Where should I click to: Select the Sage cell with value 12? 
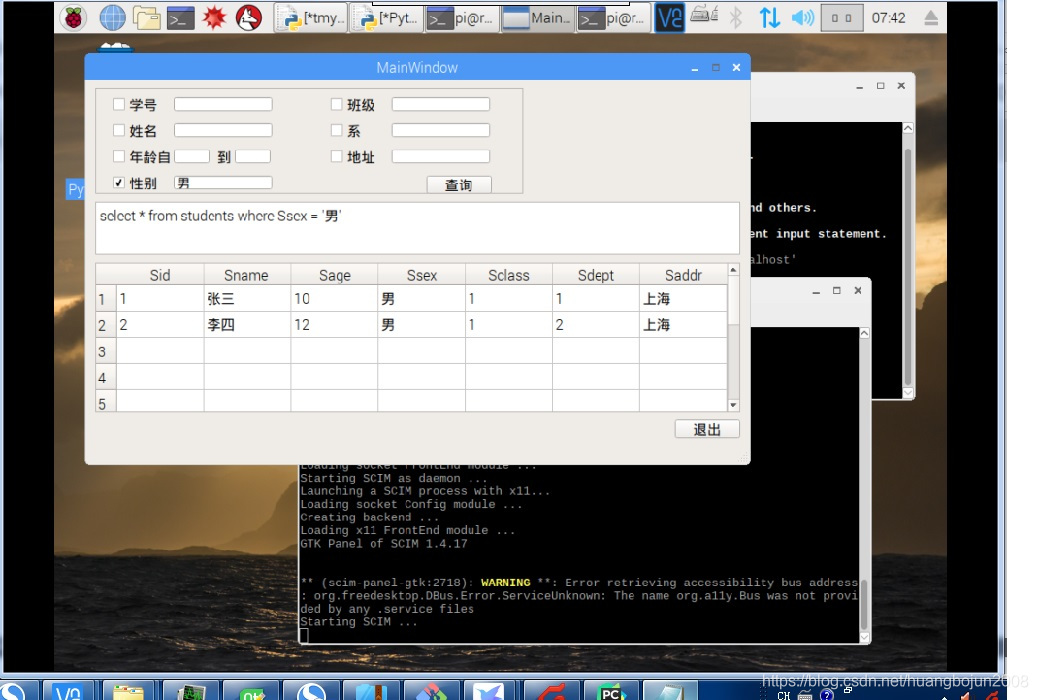[334, 325]
